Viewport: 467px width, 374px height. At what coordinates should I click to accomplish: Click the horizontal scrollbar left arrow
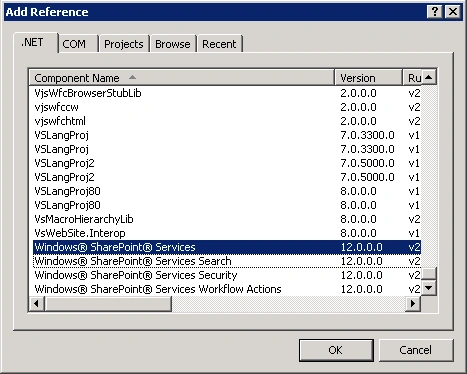pyautogui.click(x=37, y=304)
